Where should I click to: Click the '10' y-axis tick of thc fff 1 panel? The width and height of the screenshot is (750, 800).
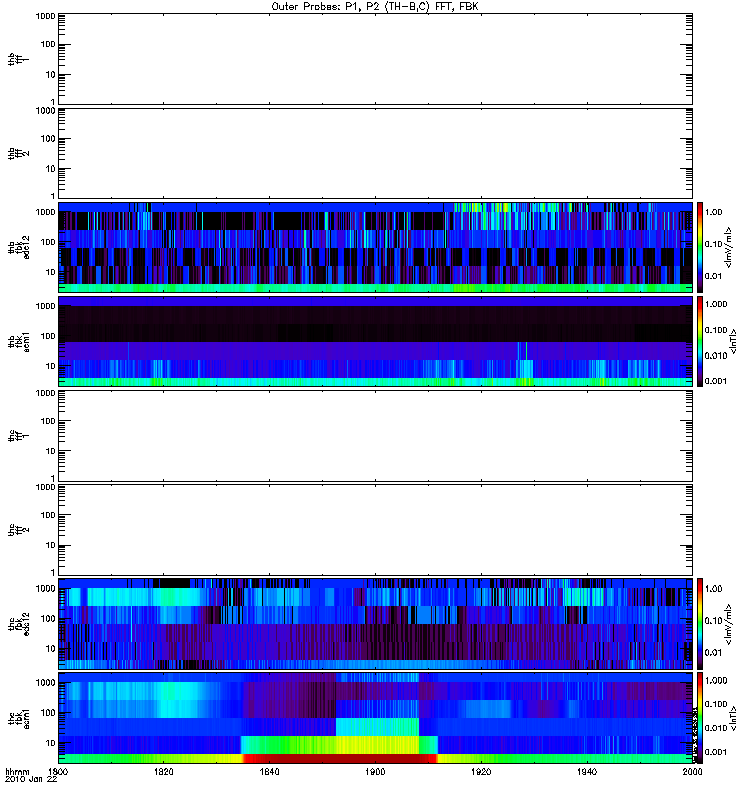(51, 452)
